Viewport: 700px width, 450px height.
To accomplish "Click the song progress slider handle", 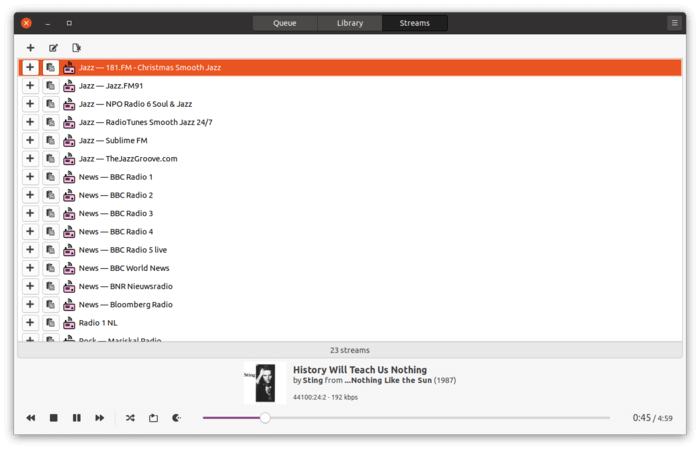I will pyautogui.click(x=265, y=417).
